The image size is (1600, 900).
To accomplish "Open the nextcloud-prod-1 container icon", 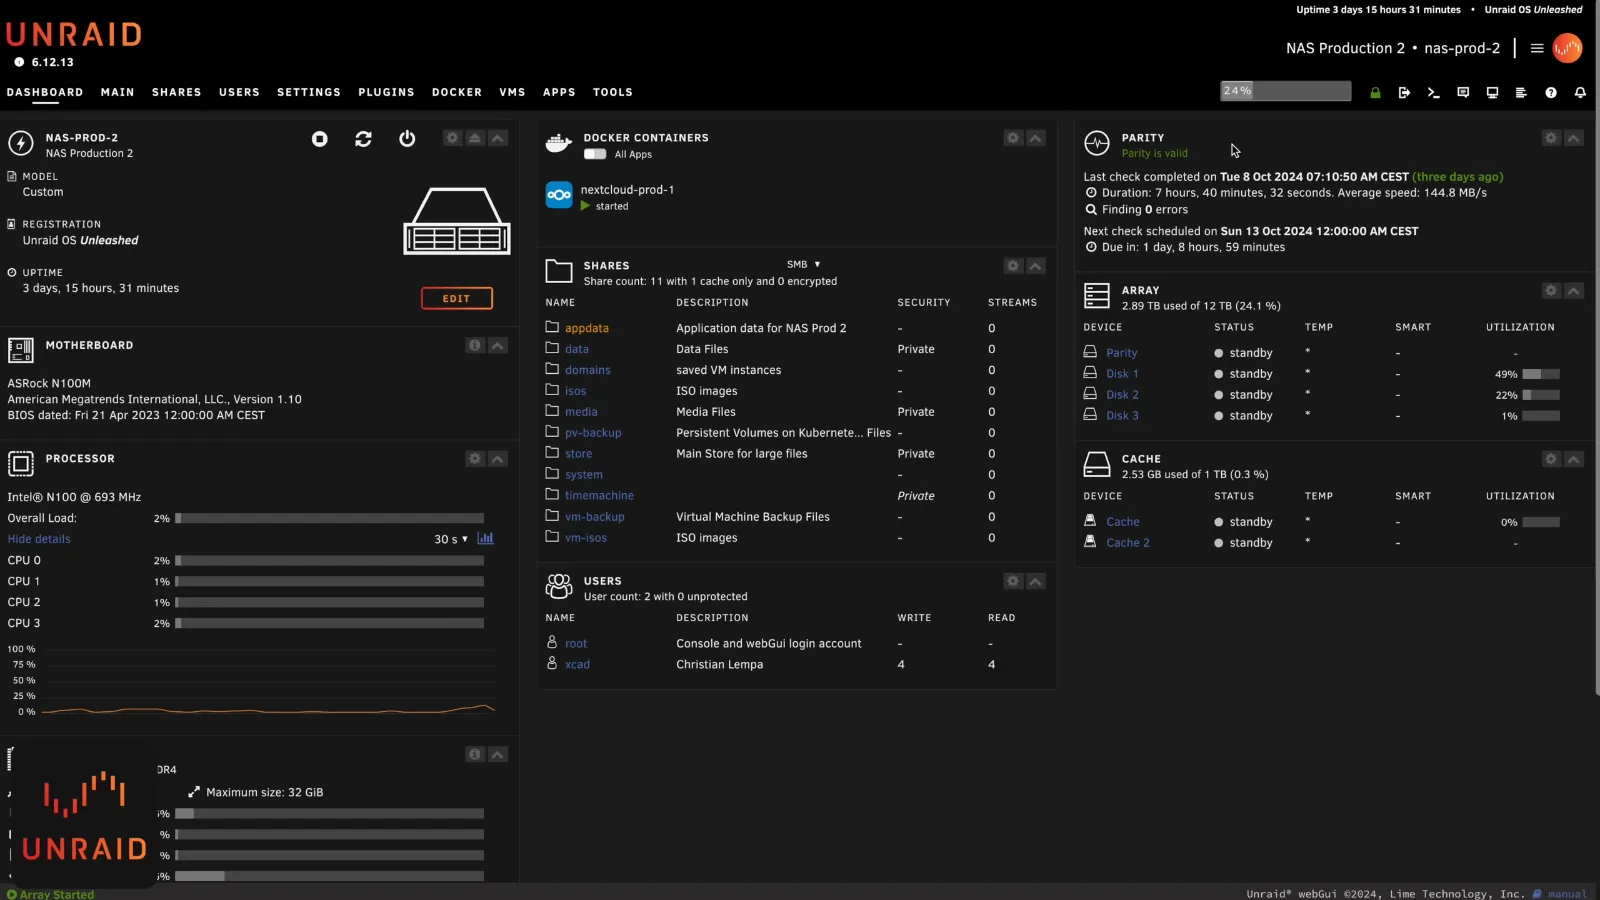I will coord(559,195).
